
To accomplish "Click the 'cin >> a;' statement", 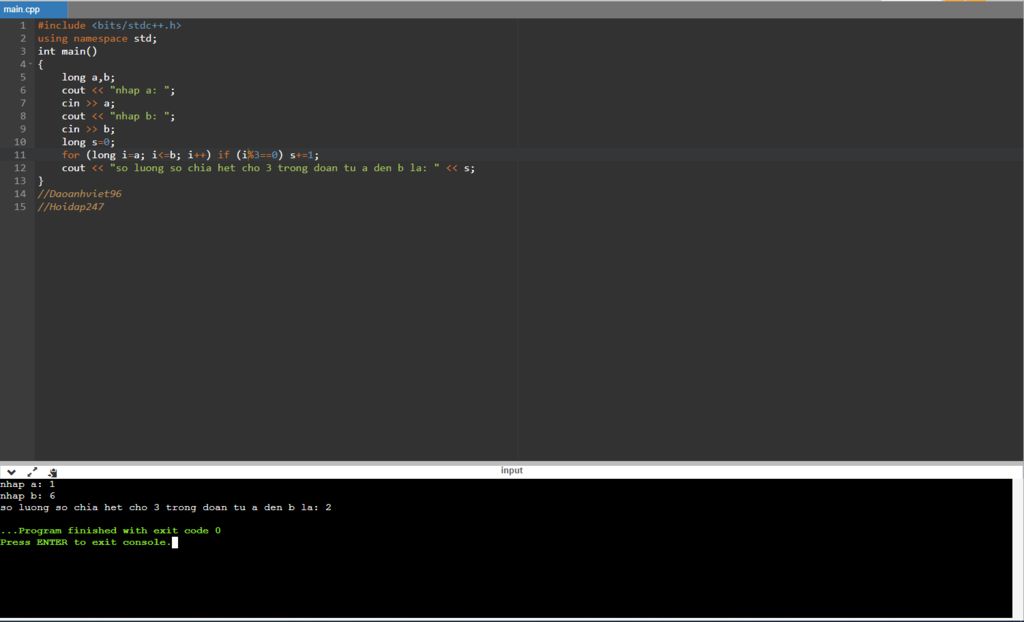I will coord(88,103).
